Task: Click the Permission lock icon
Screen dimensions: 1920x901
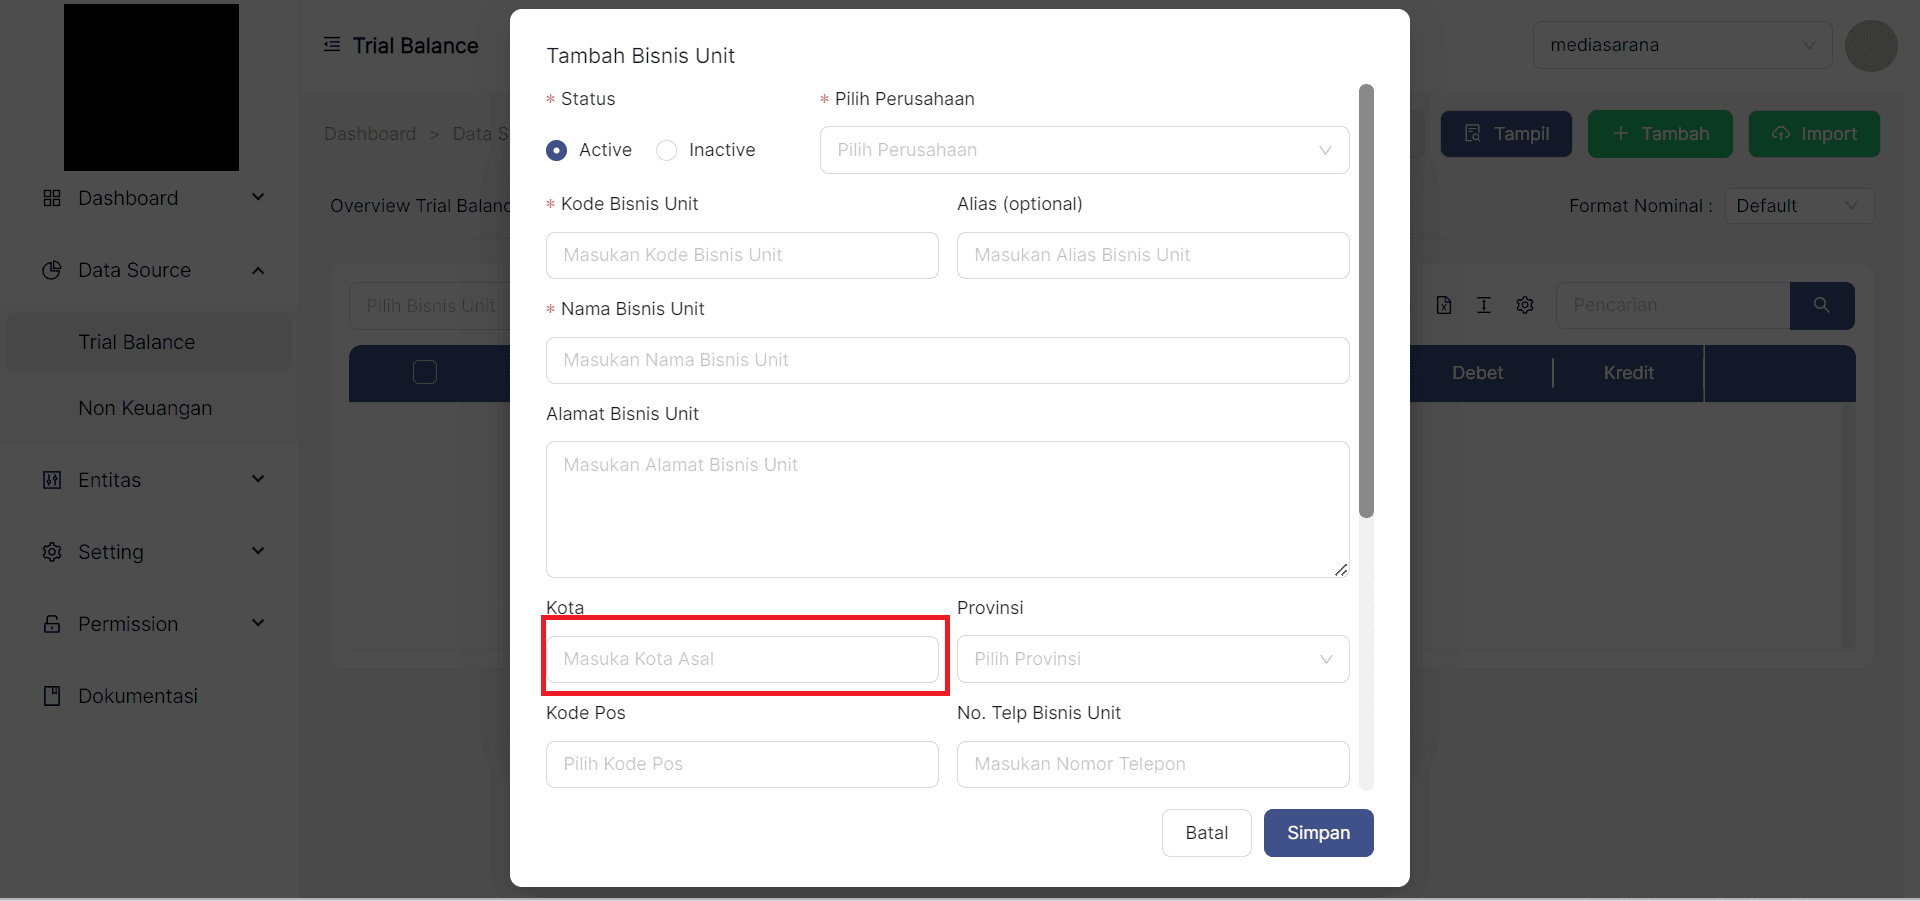Action: pyautogui.click(x=52, y=624)
